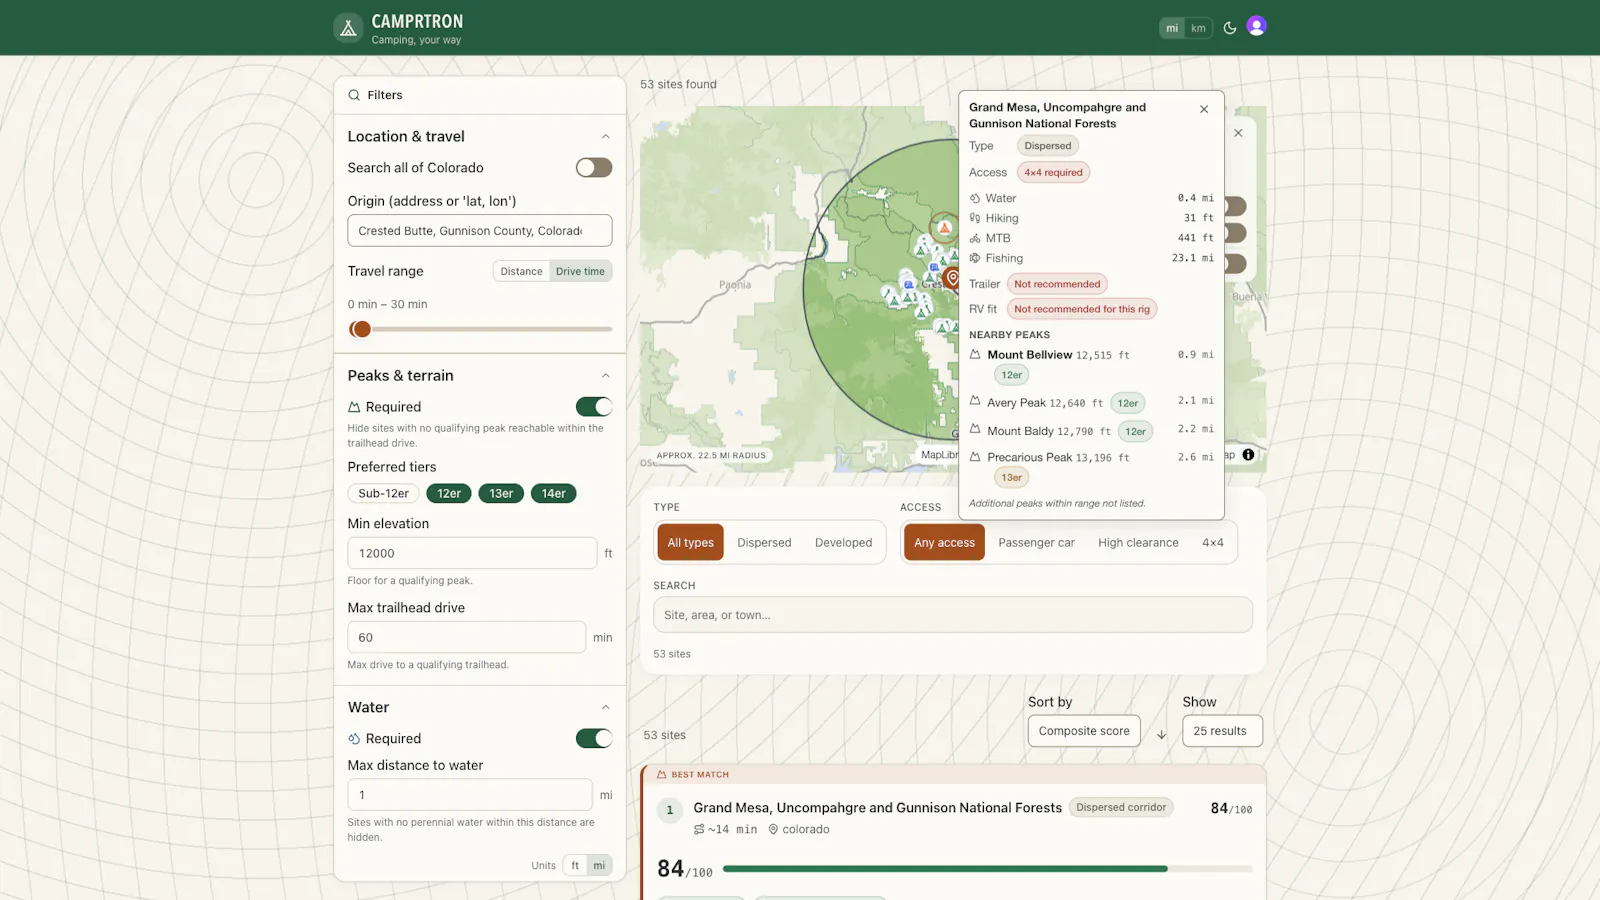Collapse the Location & travel section
The width and height of the screenshot is (1600, 900).
[605, 137]
